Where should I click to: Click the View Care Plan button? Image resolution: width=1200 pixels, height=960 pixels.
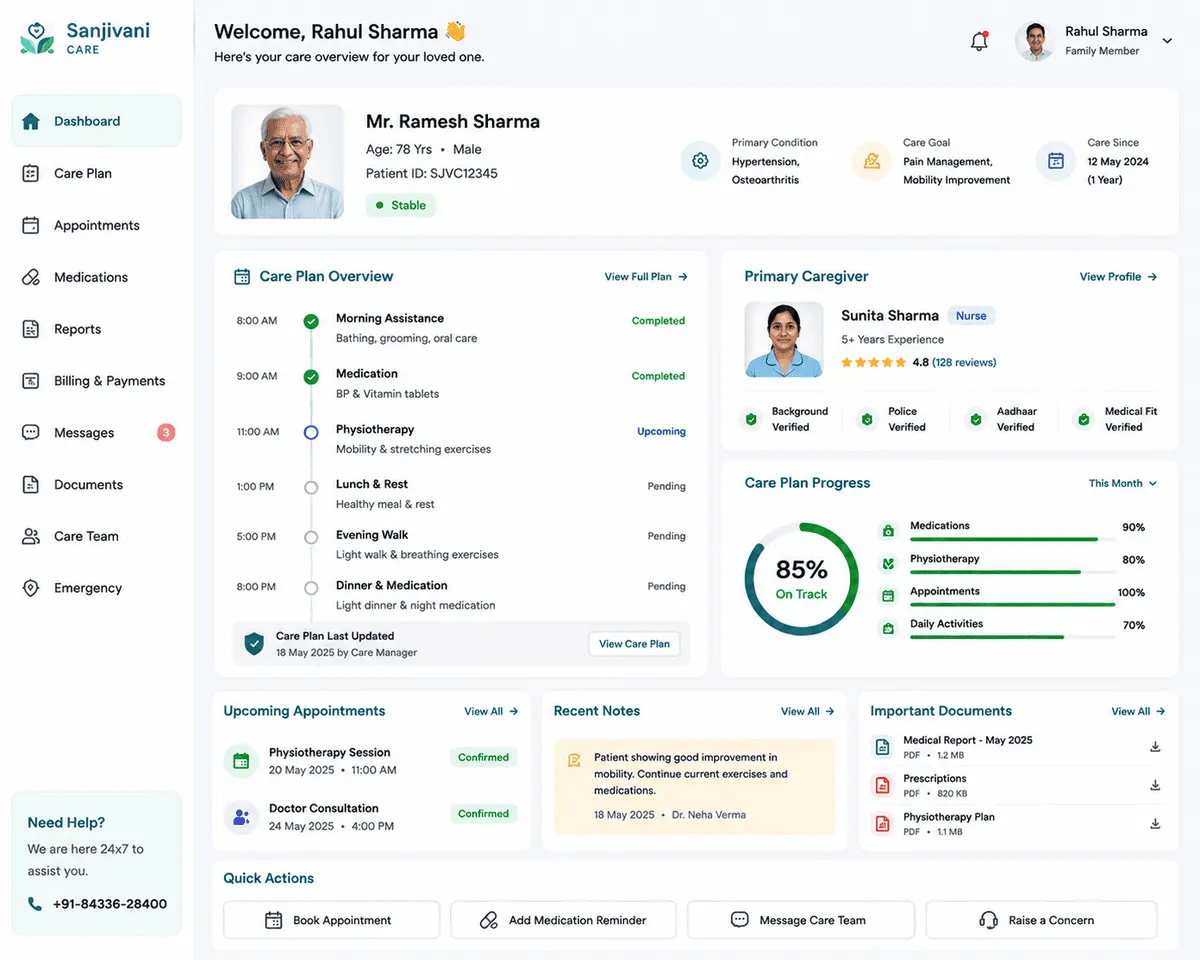634,644
